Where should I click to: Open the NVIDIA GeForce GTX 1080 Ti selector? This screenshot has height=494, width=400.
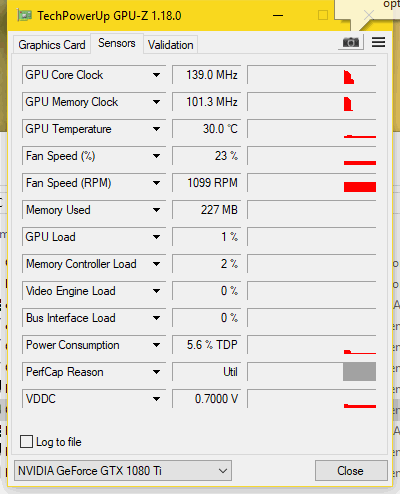tap(123, 471)
